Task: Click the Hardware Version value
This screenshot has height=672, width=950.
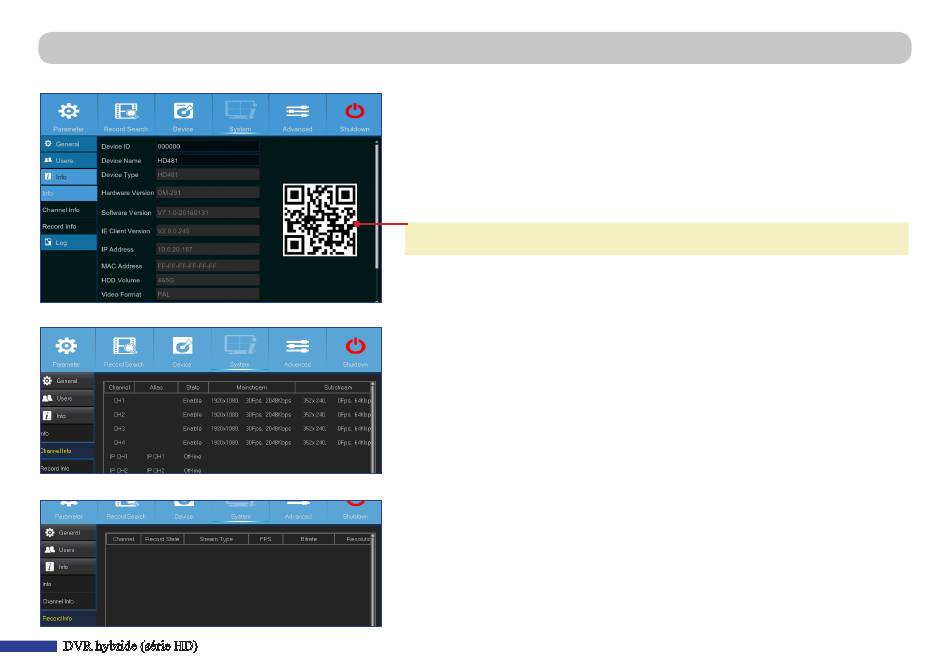Action: [x=208, y=193]
